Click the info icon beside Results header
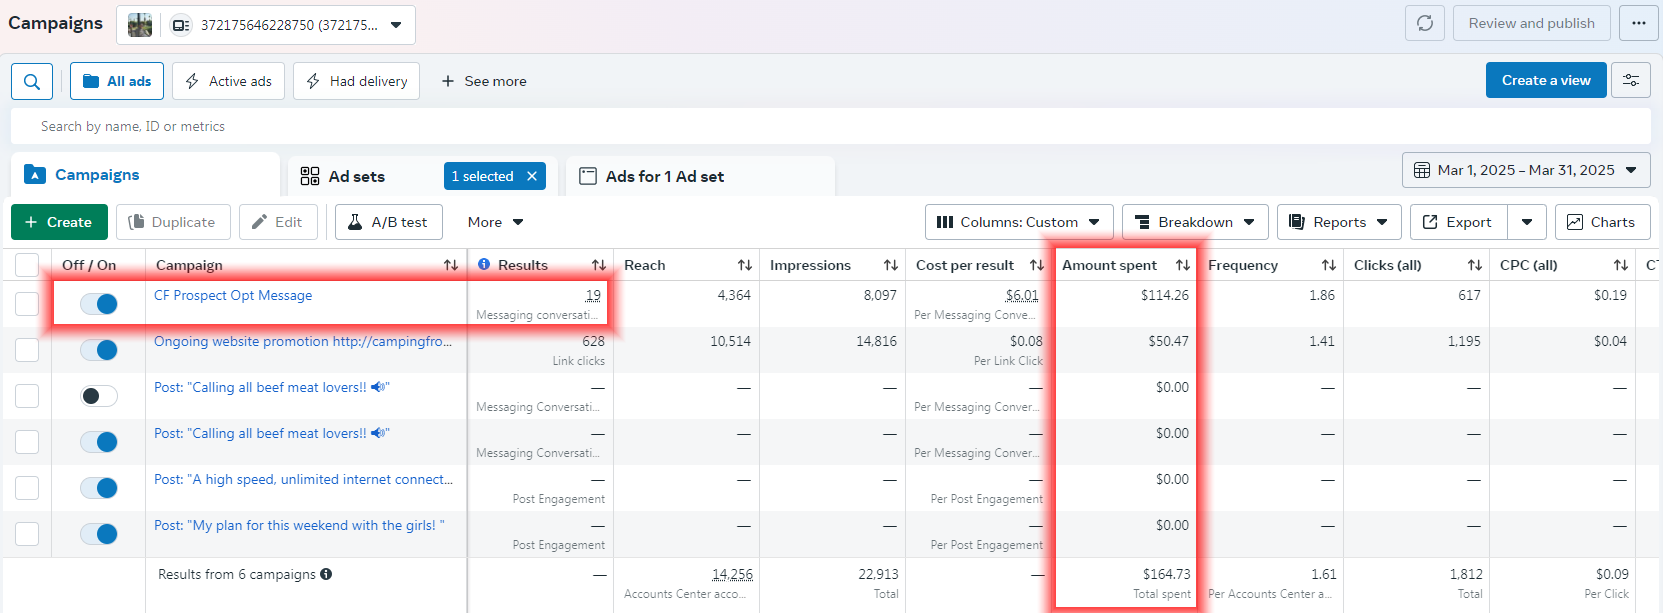 484,265
